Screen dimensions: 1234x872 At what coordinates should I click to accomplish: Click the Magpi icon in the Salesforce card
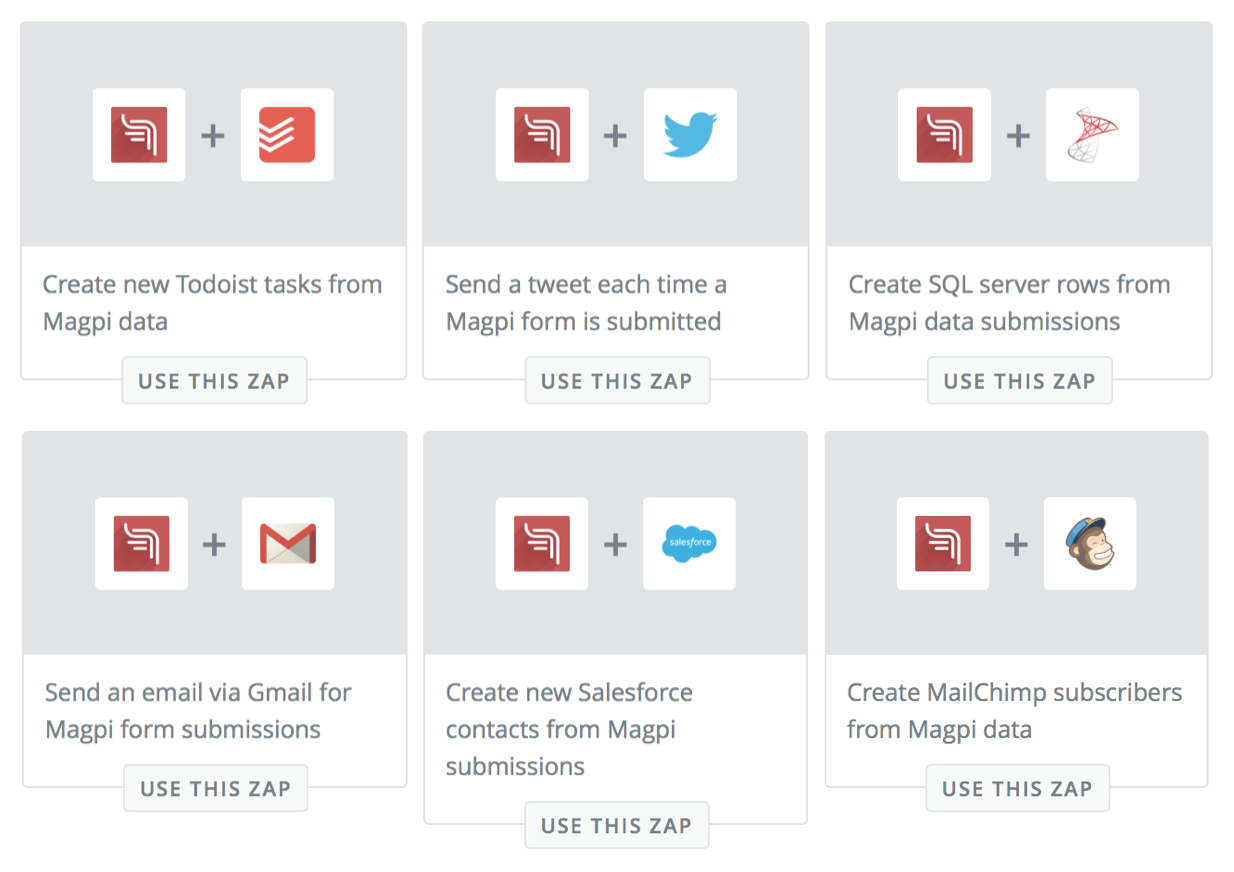point(542,544)
